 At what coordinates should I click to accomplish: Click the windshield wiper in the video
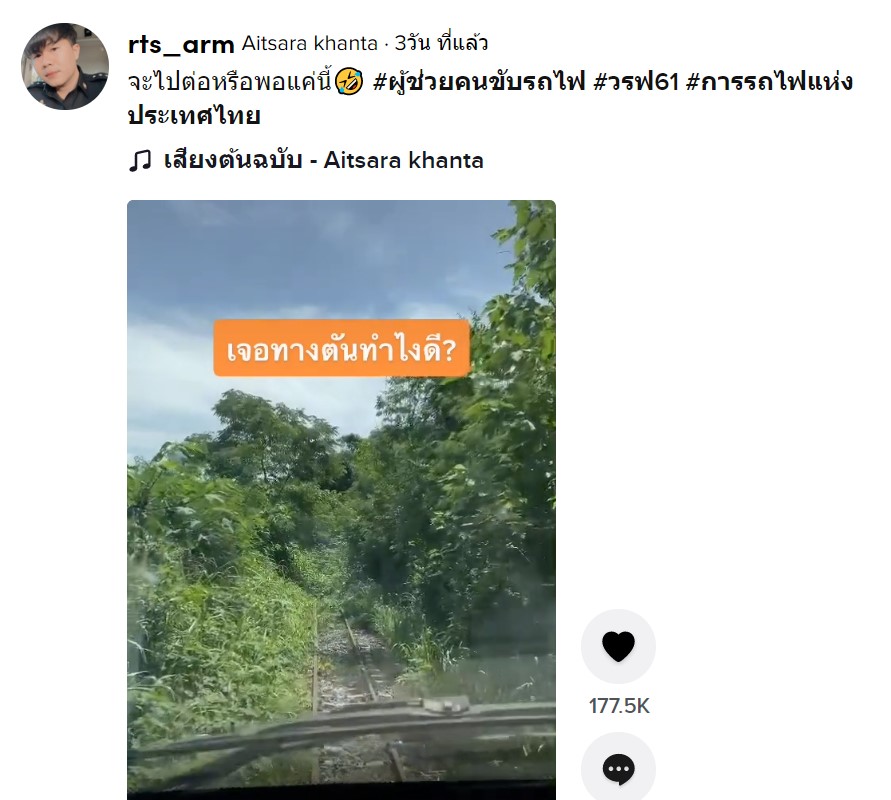[x=341, y=722]
